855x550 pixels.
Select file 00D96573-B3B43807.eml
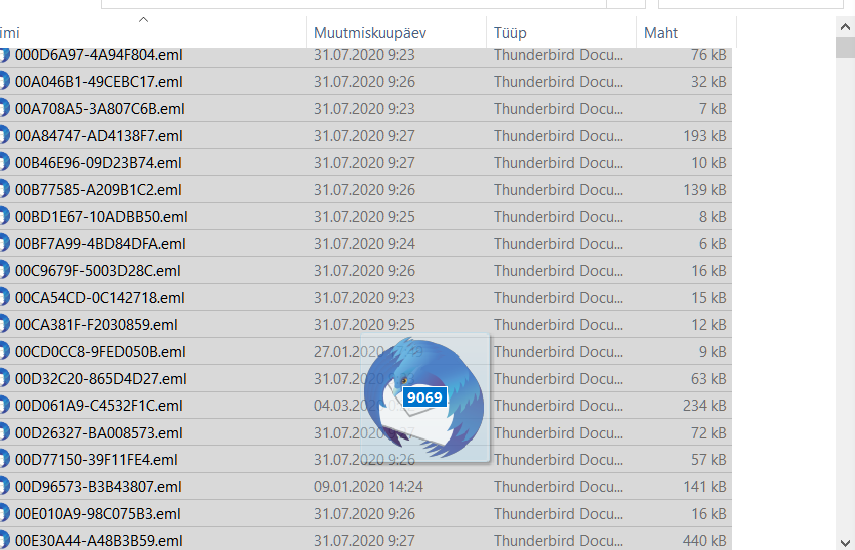[x=98, y=487]
